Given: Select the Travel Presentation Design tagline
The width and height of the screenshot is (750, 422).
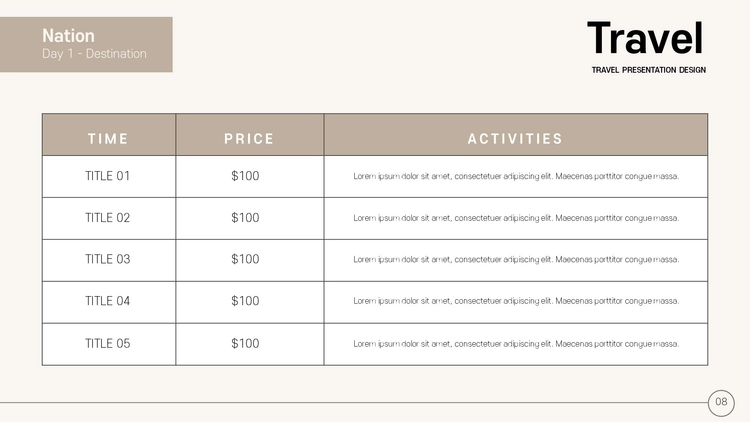Looking at the screenshot, I should 649,70.
